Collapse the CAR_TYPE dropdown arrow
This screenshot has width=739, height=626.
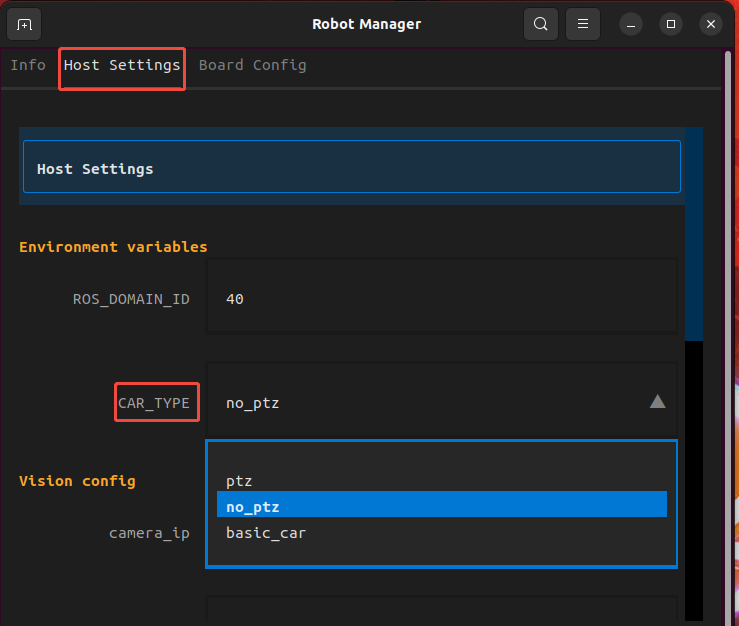click(657, 402)
